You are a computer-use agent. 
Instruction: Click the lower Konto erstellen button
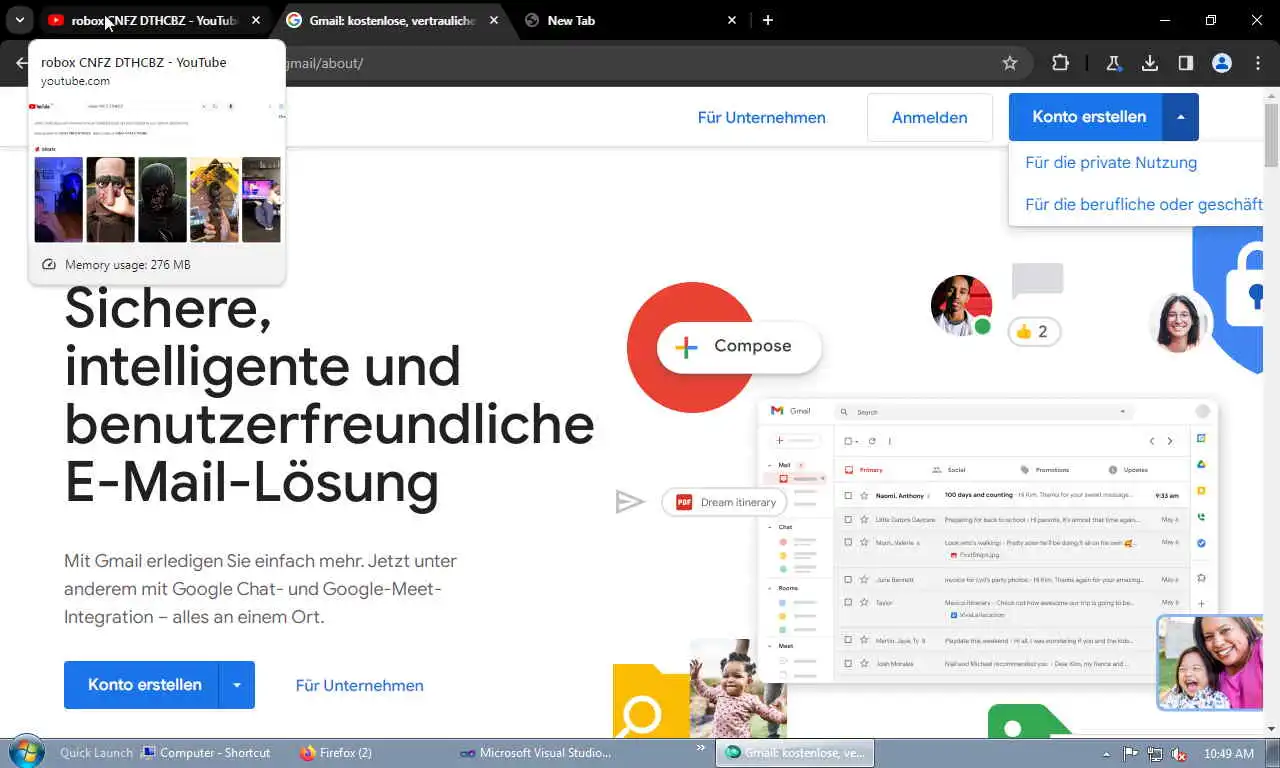(x=143, y=685)
